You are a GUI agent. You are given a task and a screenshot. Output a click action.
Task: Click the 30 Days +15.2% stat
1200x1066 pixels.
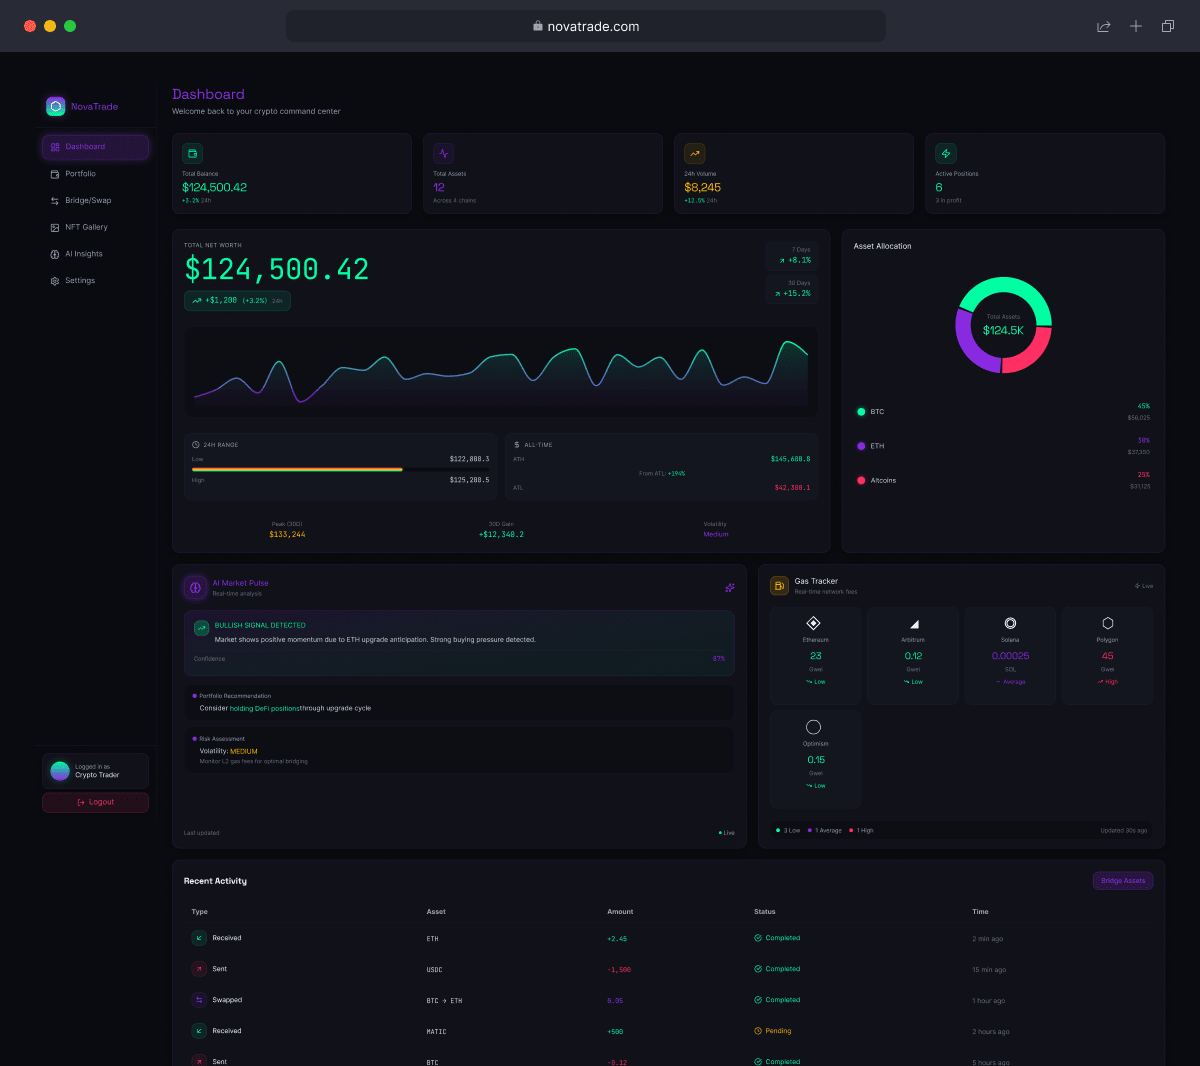point(792,289)
